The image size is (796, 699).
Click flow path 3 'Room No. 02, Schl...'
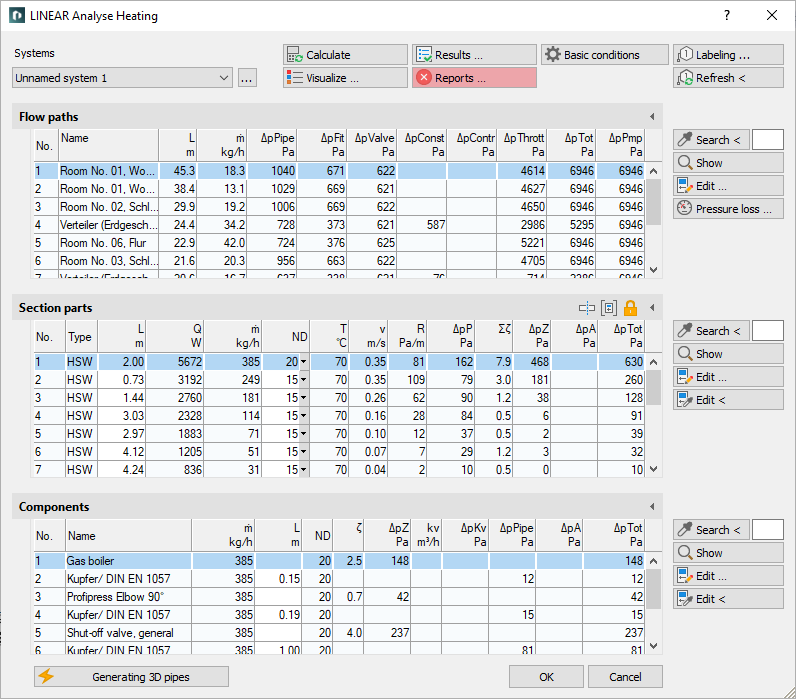(x=340, y=207)
